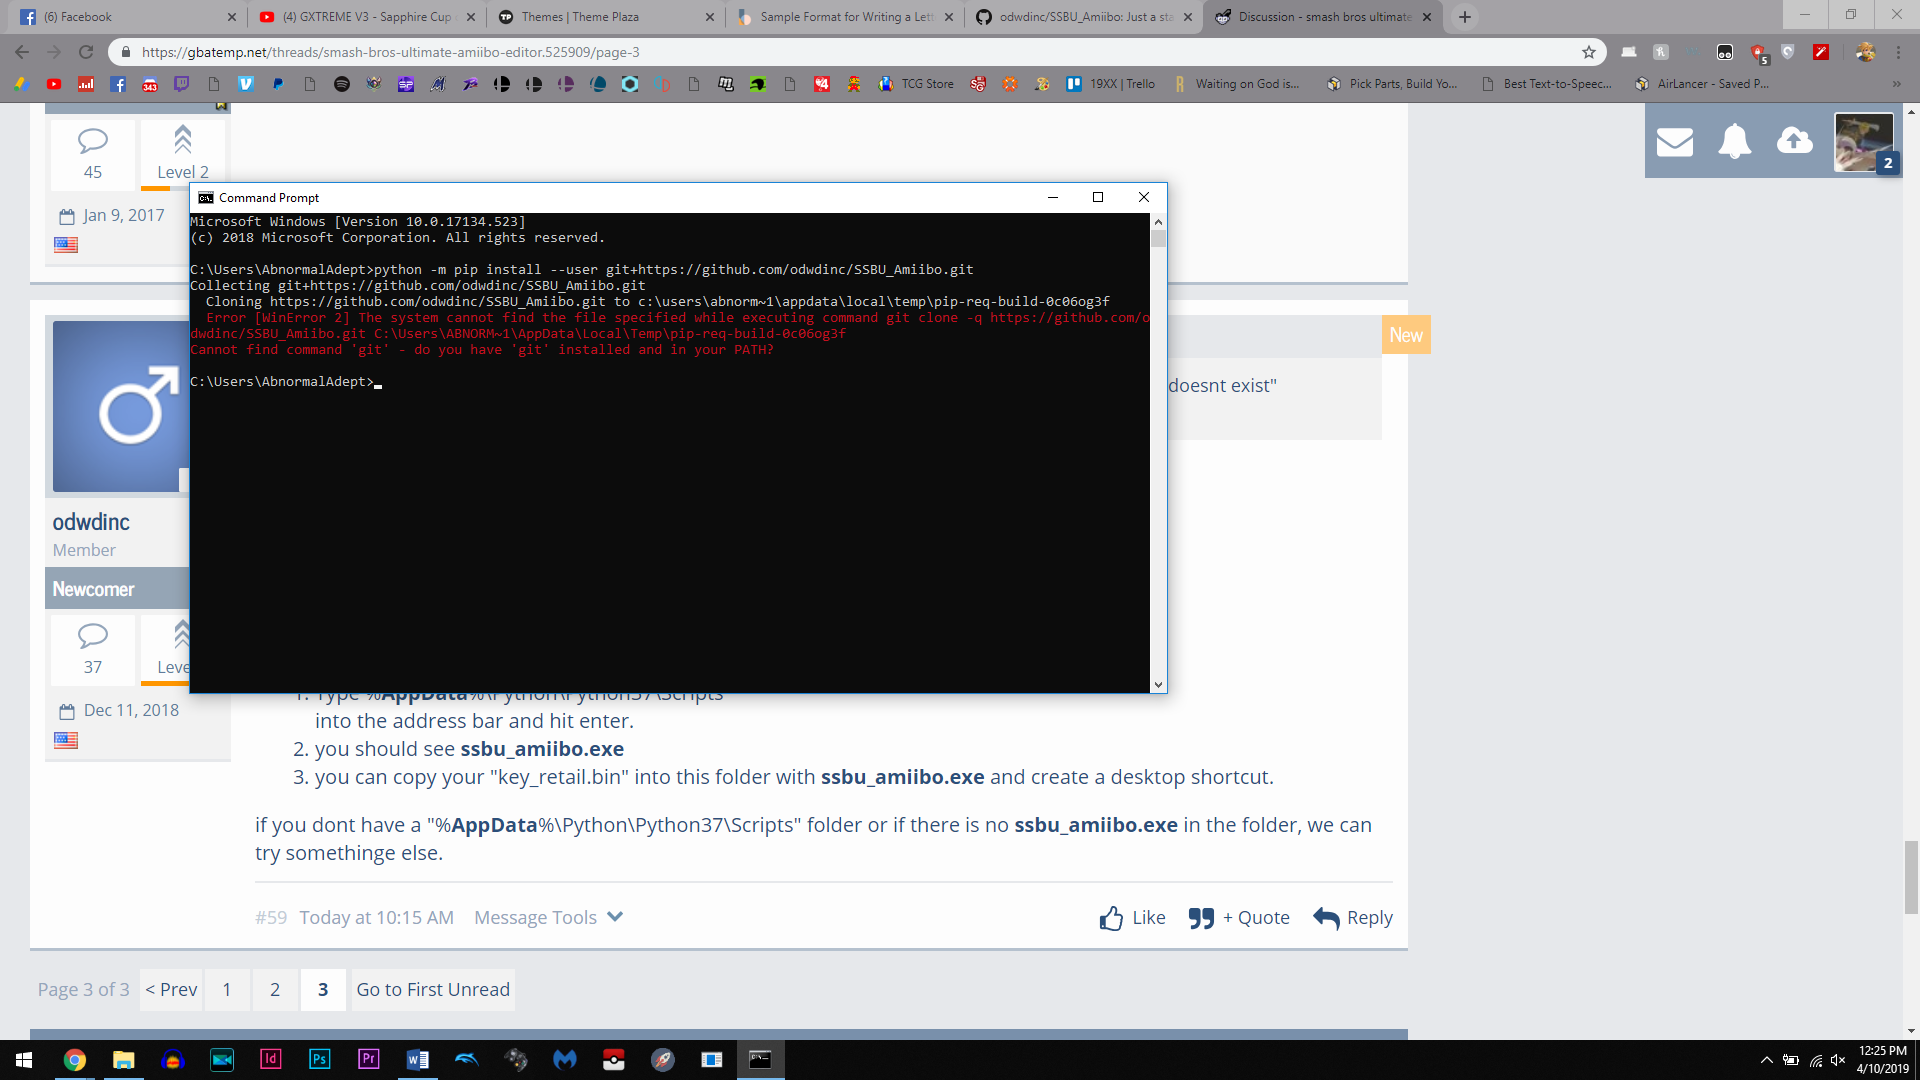Viewport: 1920px width, 1080px height.
Task: Open the forum user avatar menu
Action: pyautogui.click(x=1864, y=142)
